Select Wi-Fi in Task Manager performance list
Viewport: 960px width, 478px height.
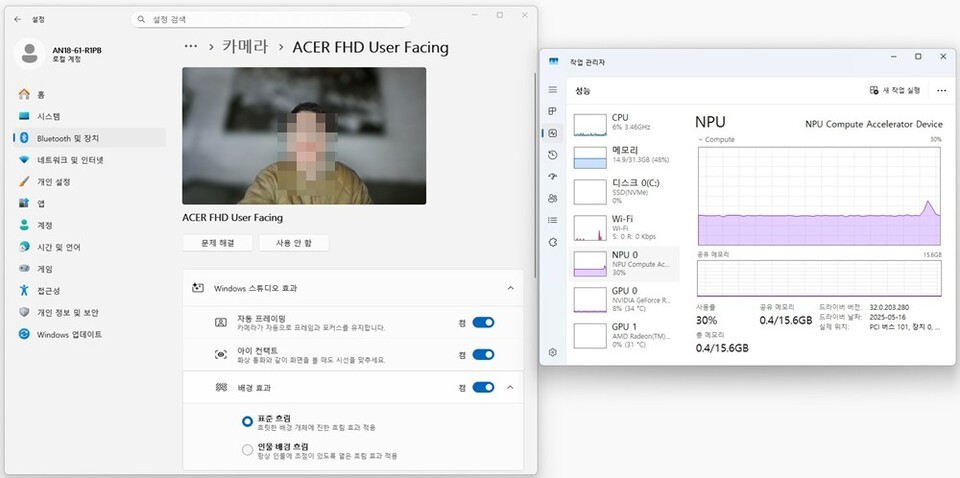(x=624, y=227)
